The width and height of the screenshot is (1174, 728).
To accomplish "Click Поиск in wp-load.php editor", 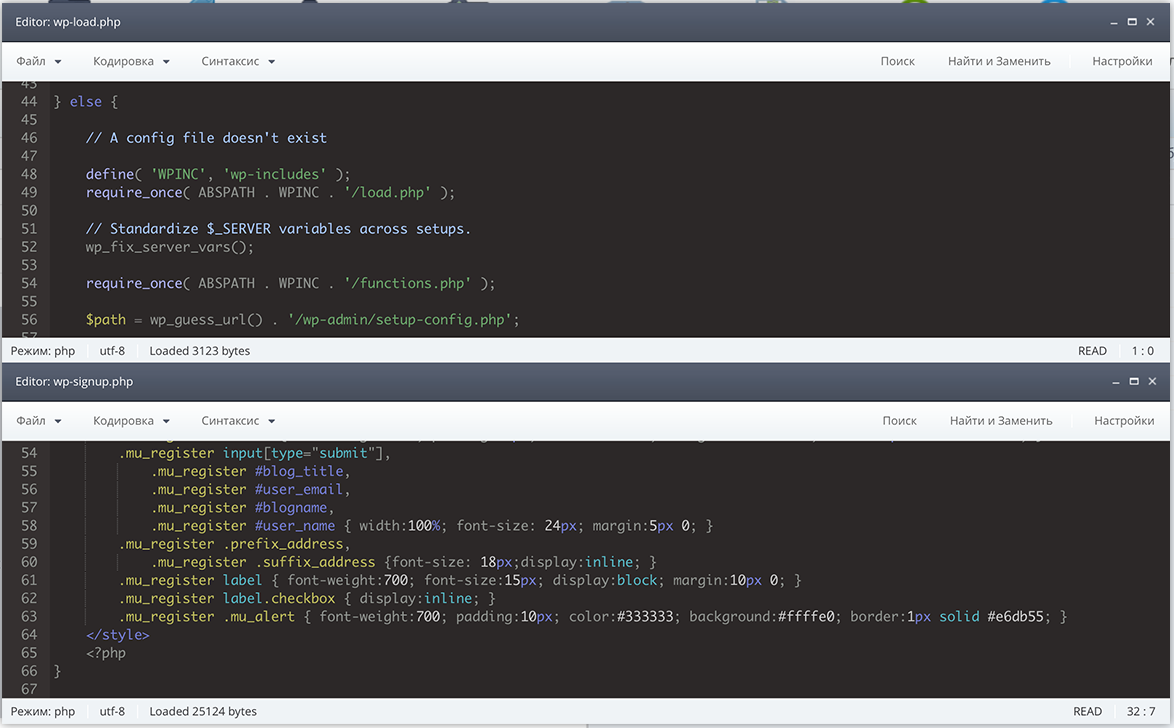I will (x=897, y=61).
